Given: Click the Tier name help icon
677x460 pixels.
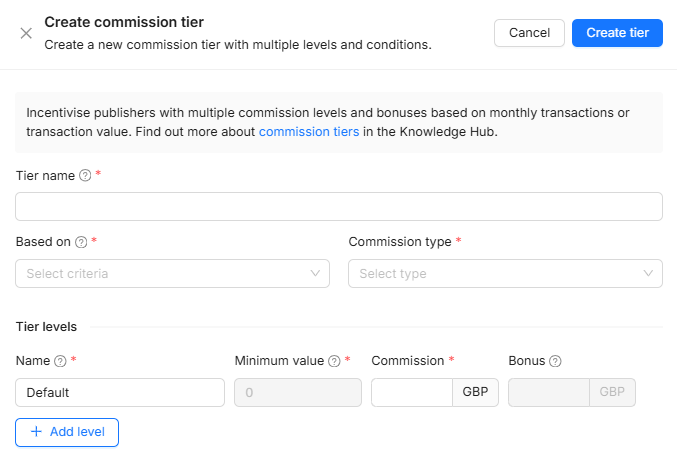Looking at the screenshot, I should coord(85,175).
